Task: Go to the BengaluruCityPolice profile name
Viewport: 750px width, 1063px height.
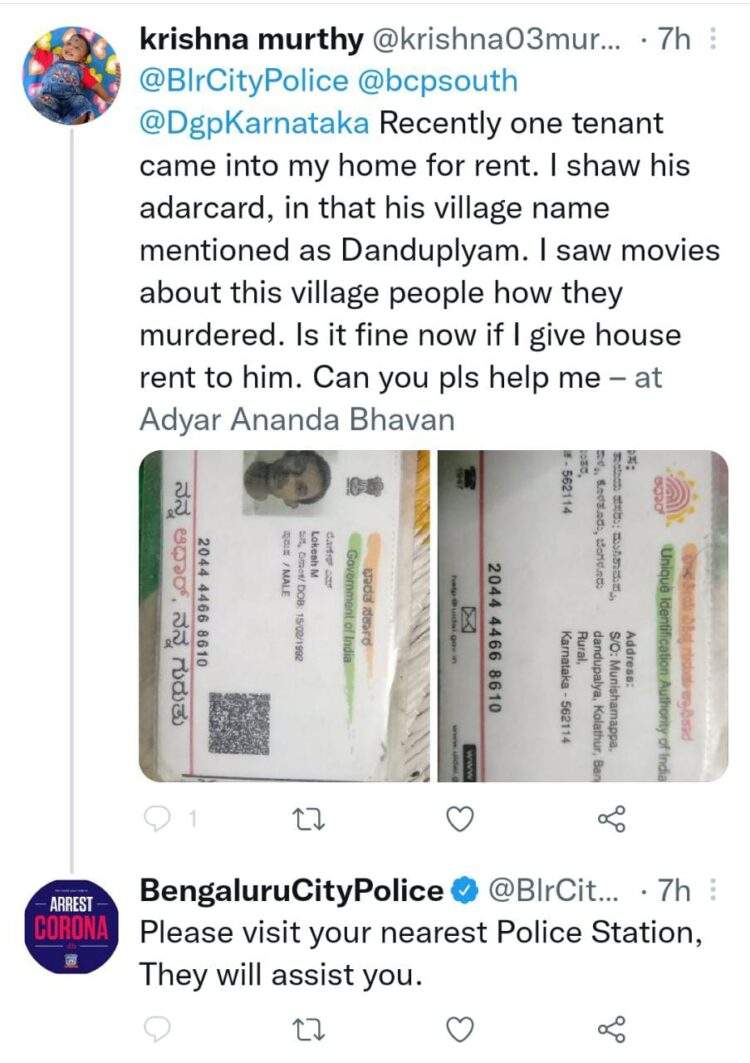Action: [290, 890]
